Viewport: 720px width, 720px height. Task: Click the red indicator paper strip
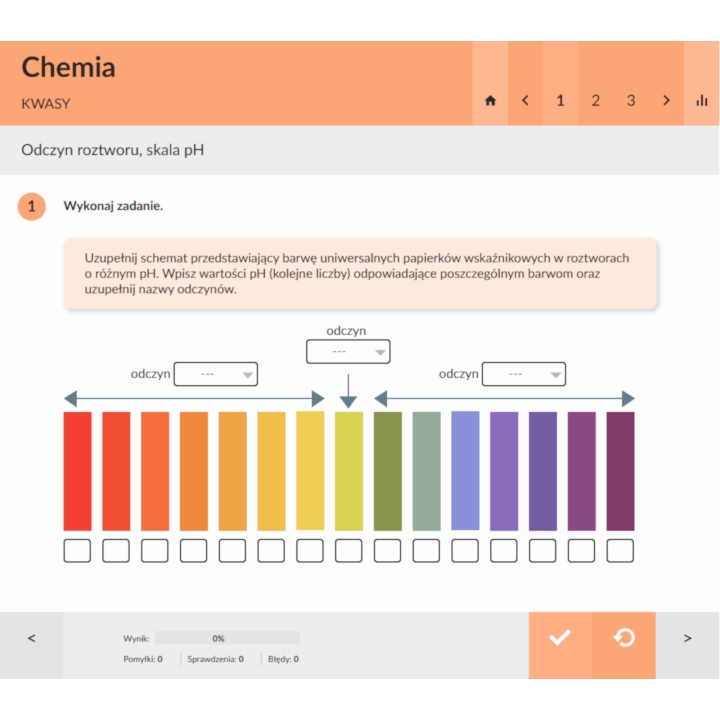tap(77, 470)
